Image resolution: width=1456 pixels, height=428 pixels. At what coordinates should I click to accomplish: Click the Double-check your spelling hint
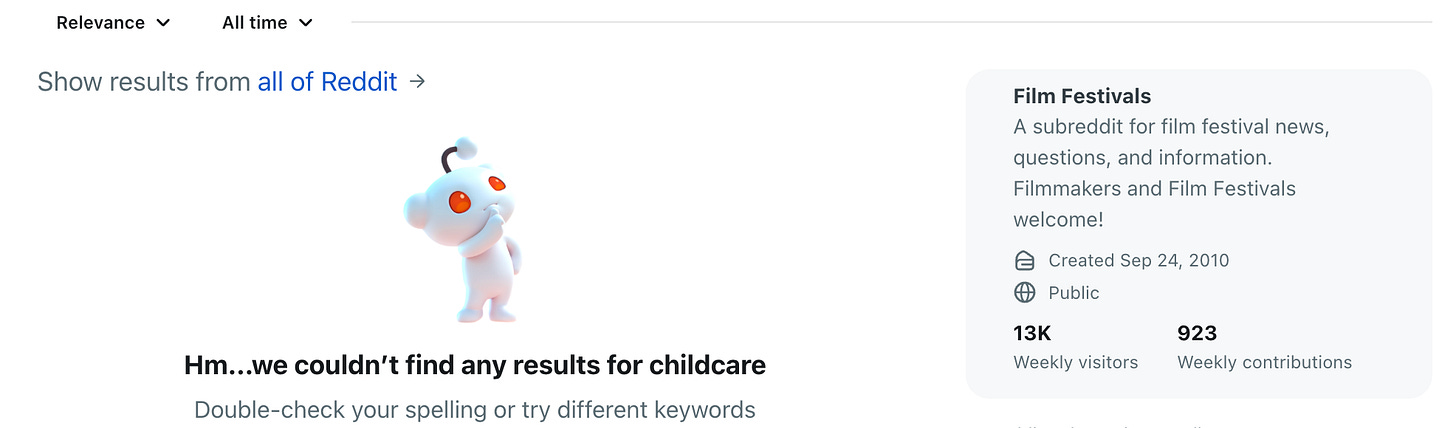475,410
